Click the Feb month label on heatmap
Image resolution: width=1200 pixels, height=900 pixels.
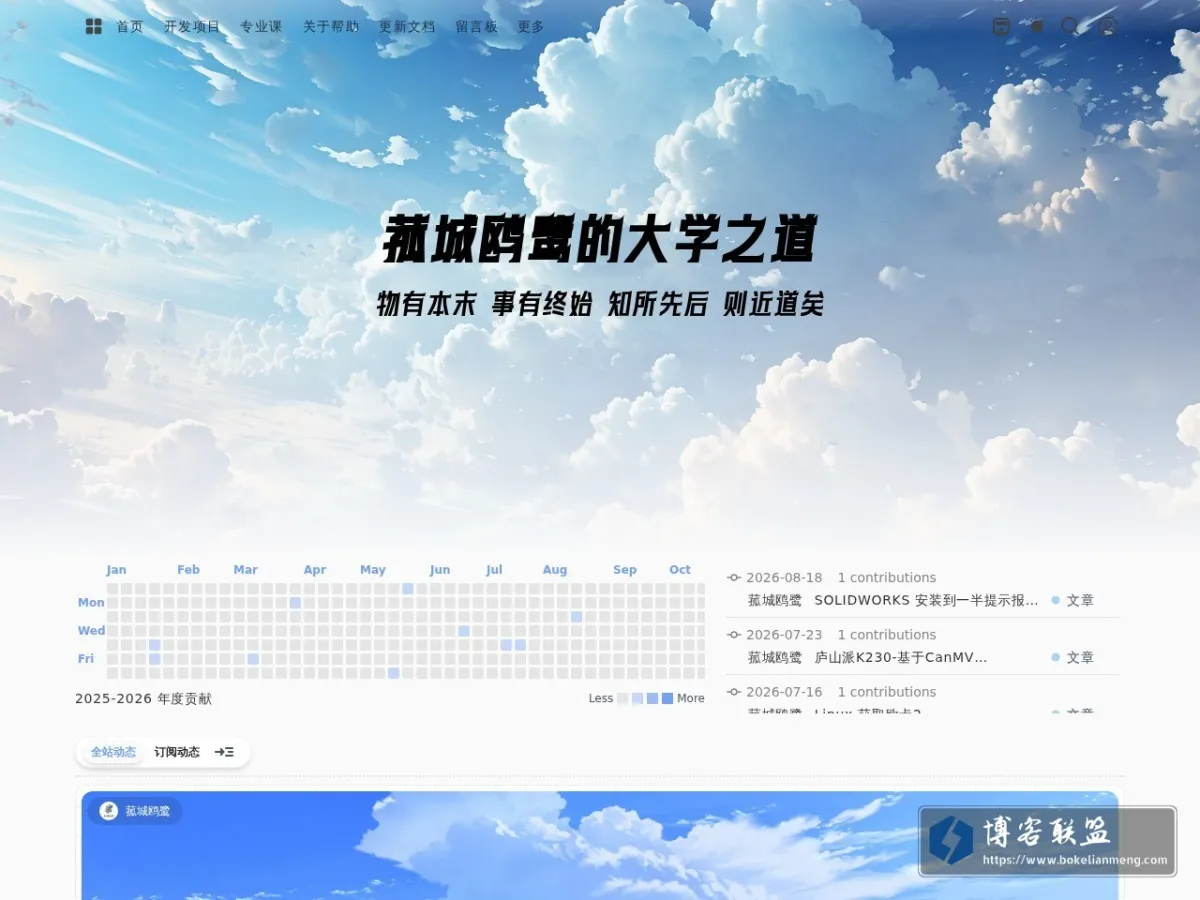pos(188,570)
